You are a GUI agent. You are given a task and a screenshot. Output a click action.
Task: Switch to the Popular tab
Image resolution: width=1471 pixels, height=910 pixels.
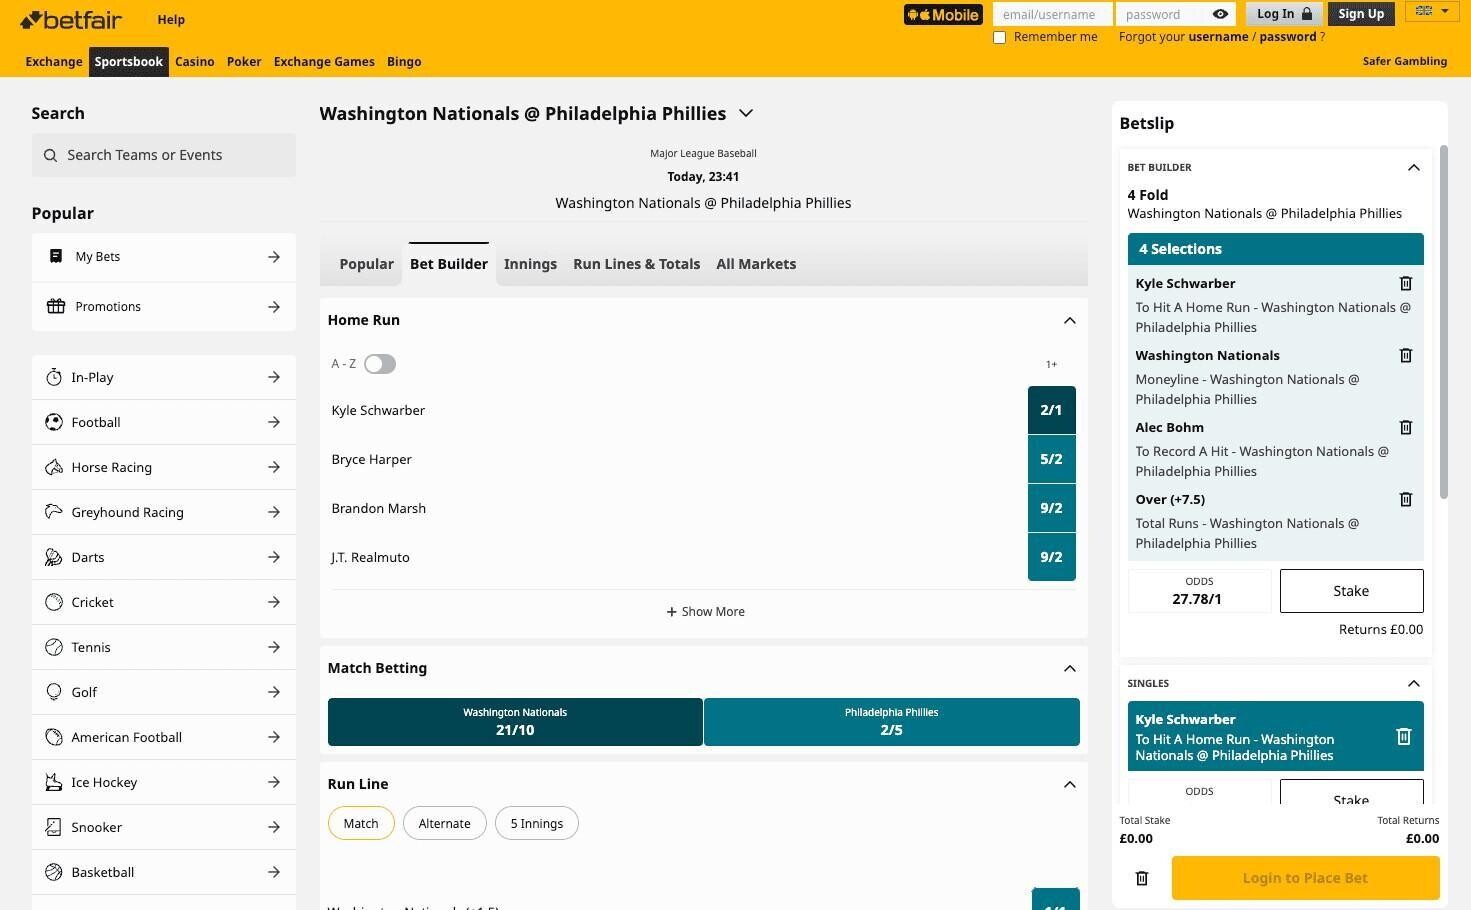[366, 264]
